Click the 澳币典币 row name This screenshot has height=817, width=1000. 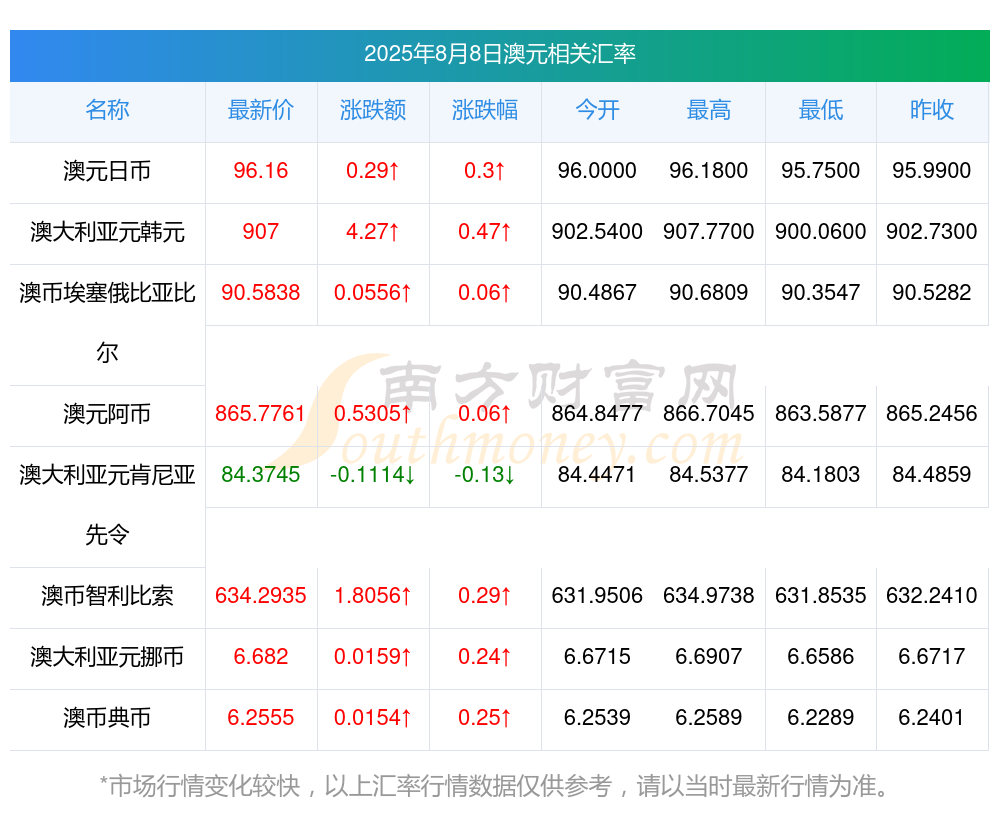[107, 718]
